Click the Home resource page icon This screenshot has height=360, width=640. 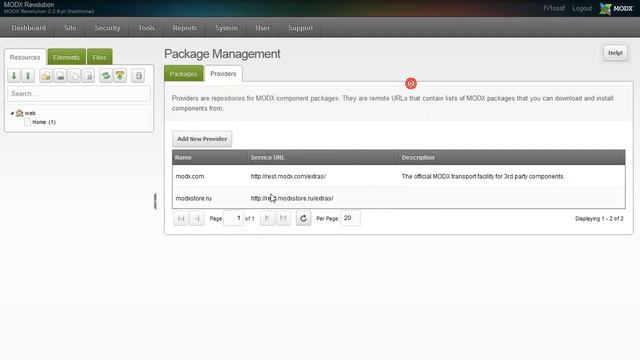pyautogui.click(x=27, y=122)
